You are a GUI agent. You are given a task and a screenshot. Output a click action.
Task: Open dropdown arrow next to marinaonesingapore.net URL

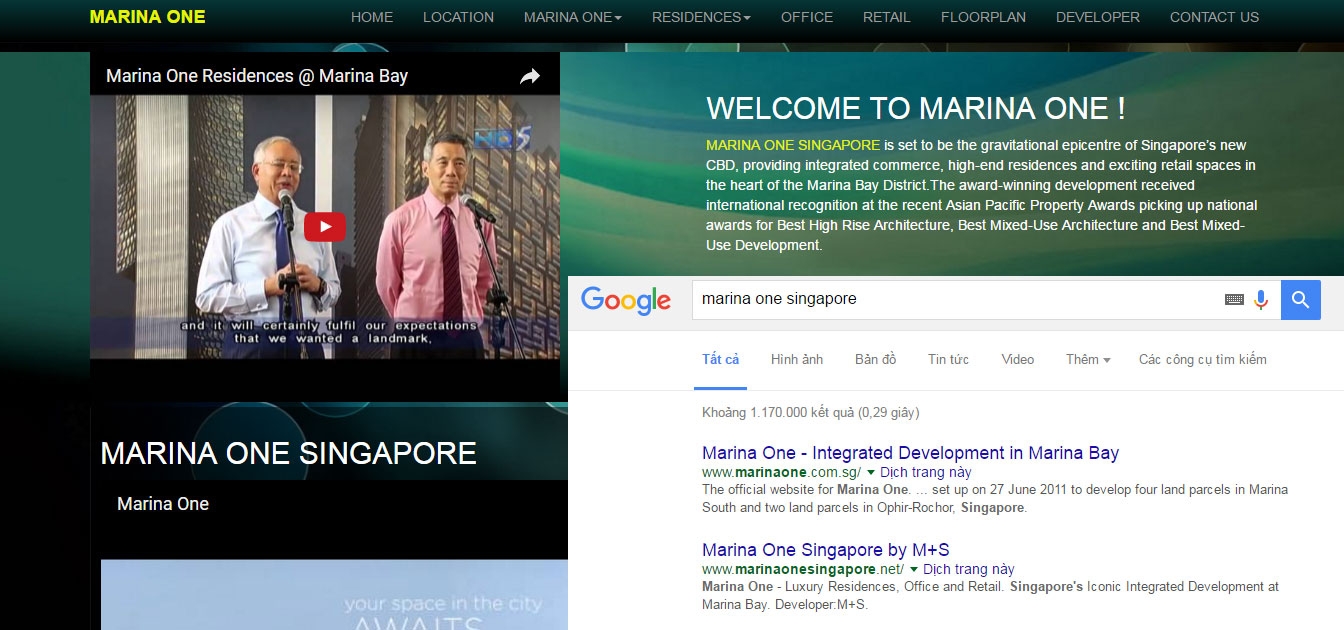914,569
